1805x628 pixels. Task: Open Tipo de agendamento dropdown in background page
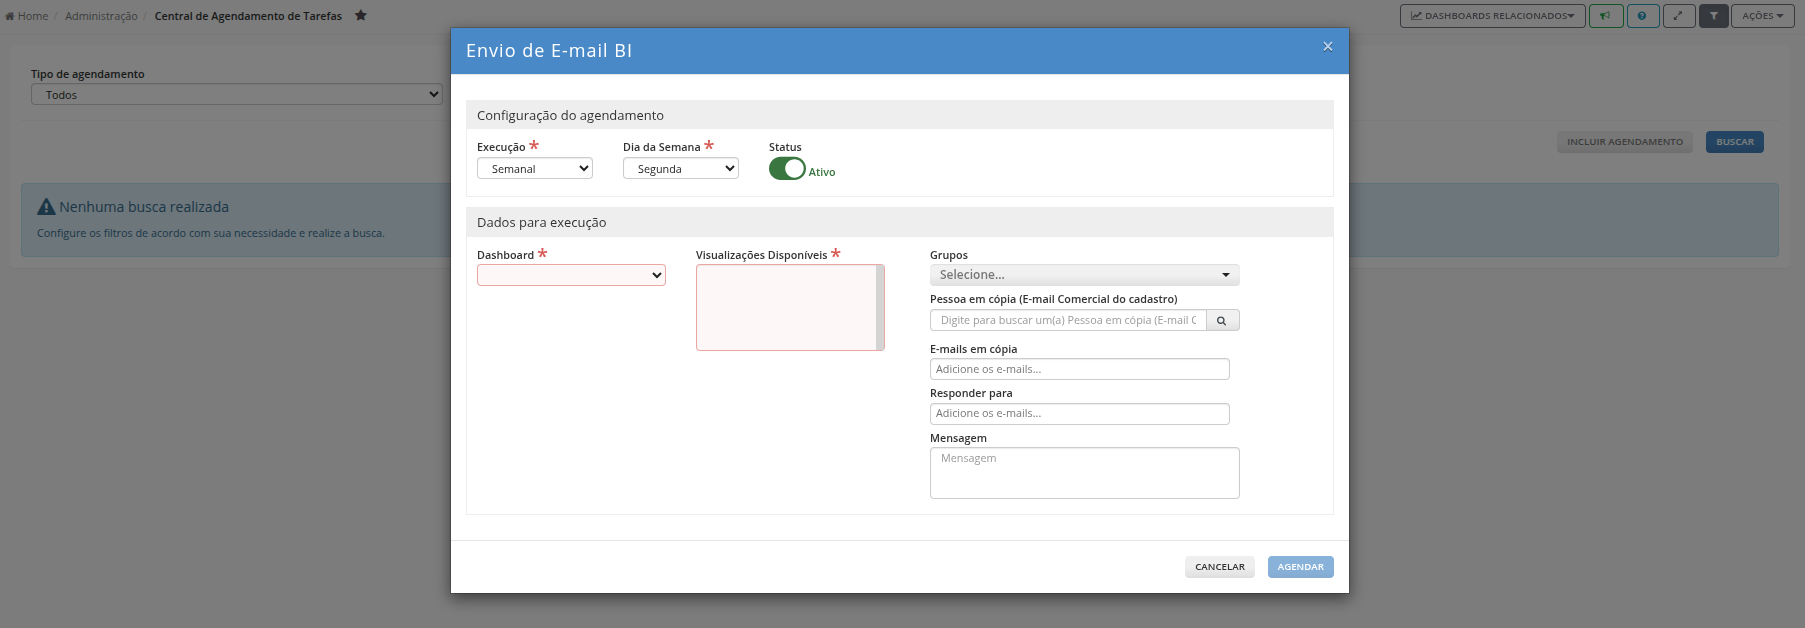pyautogui.click(x=236, y=94)
